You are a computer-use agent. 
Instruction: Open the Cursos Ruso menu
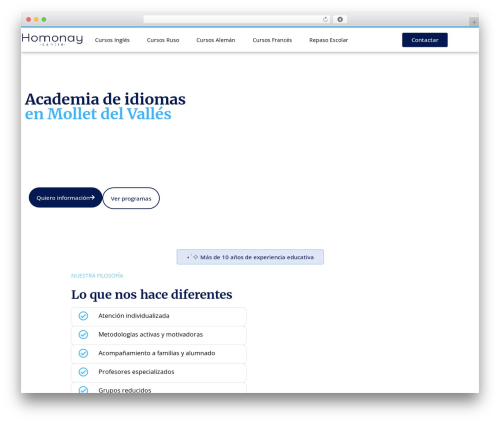pyautogui.click(x=163, y=40)
